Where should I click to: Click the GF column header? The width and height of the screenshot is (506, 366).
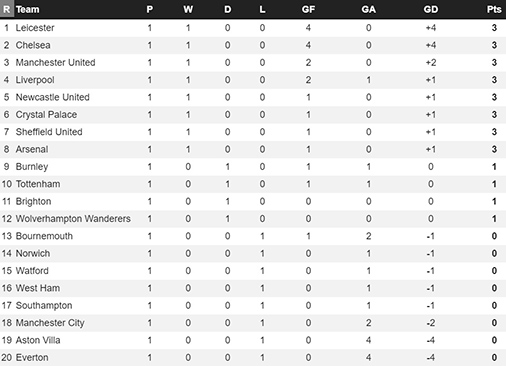308,9
